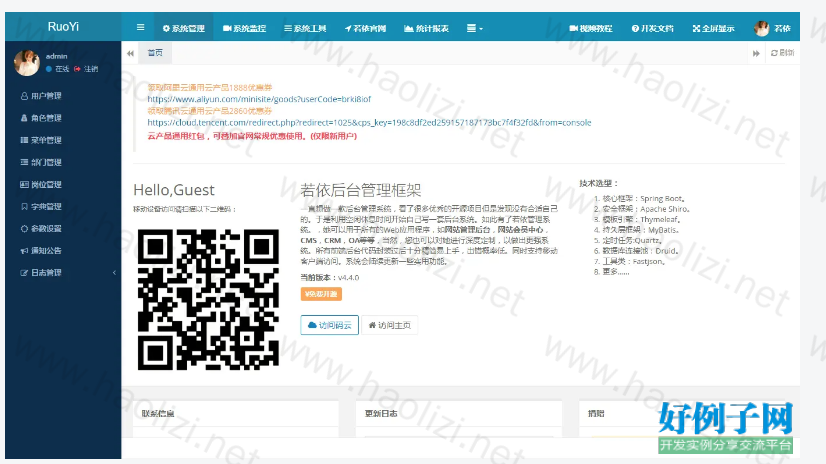Open 用户管理 in the sidebar
Viewport: 826px width, 464px height.
coord(45,96)
